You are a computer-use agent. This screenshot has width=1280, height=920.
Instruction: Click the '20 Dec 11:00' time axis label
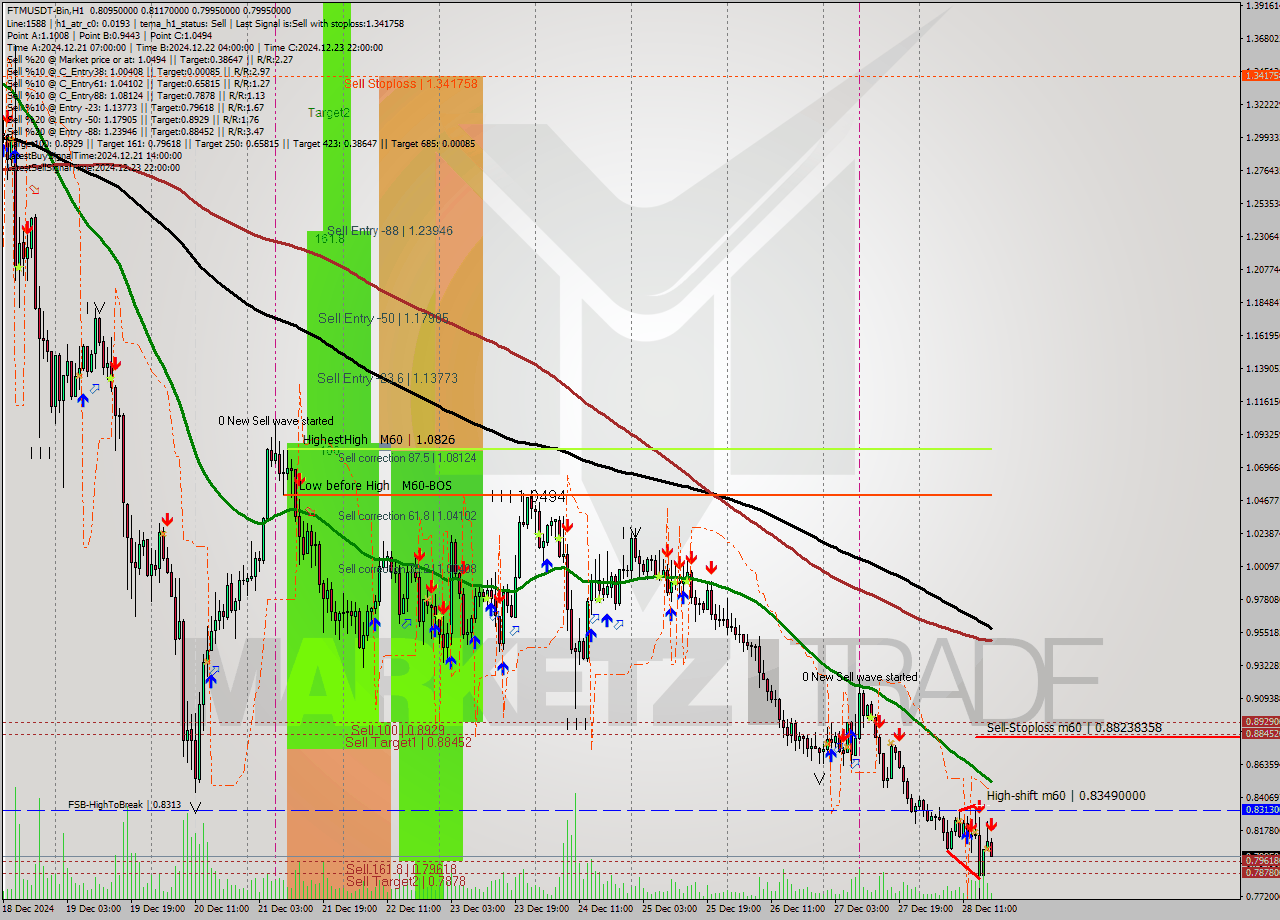[221, 909]
